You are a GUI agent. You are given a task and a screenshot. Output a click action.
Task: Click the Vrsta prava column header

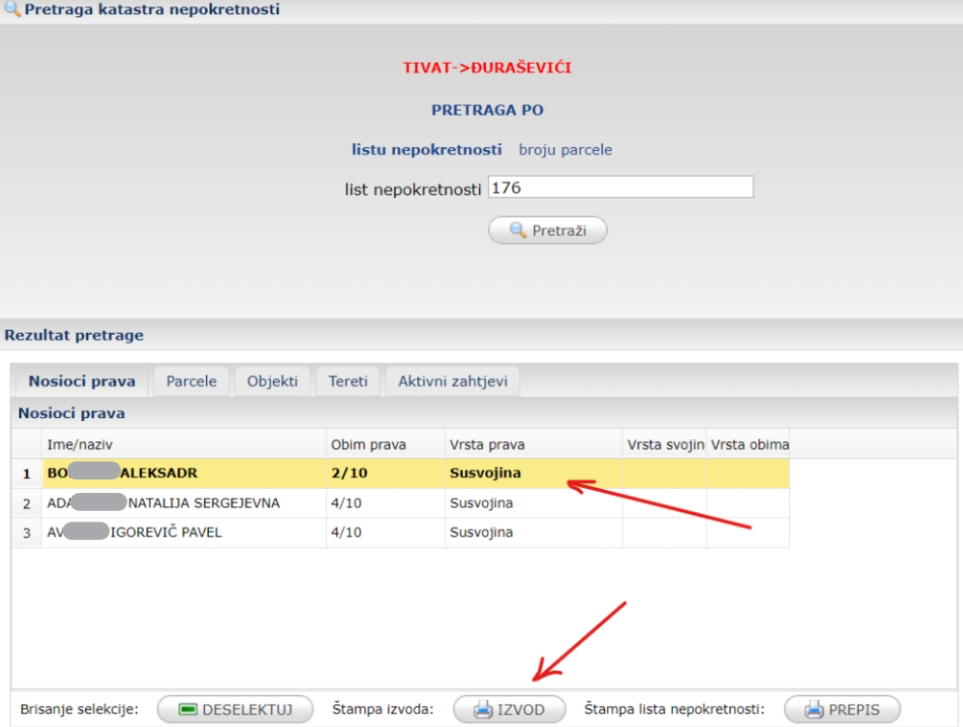point(534,445)
